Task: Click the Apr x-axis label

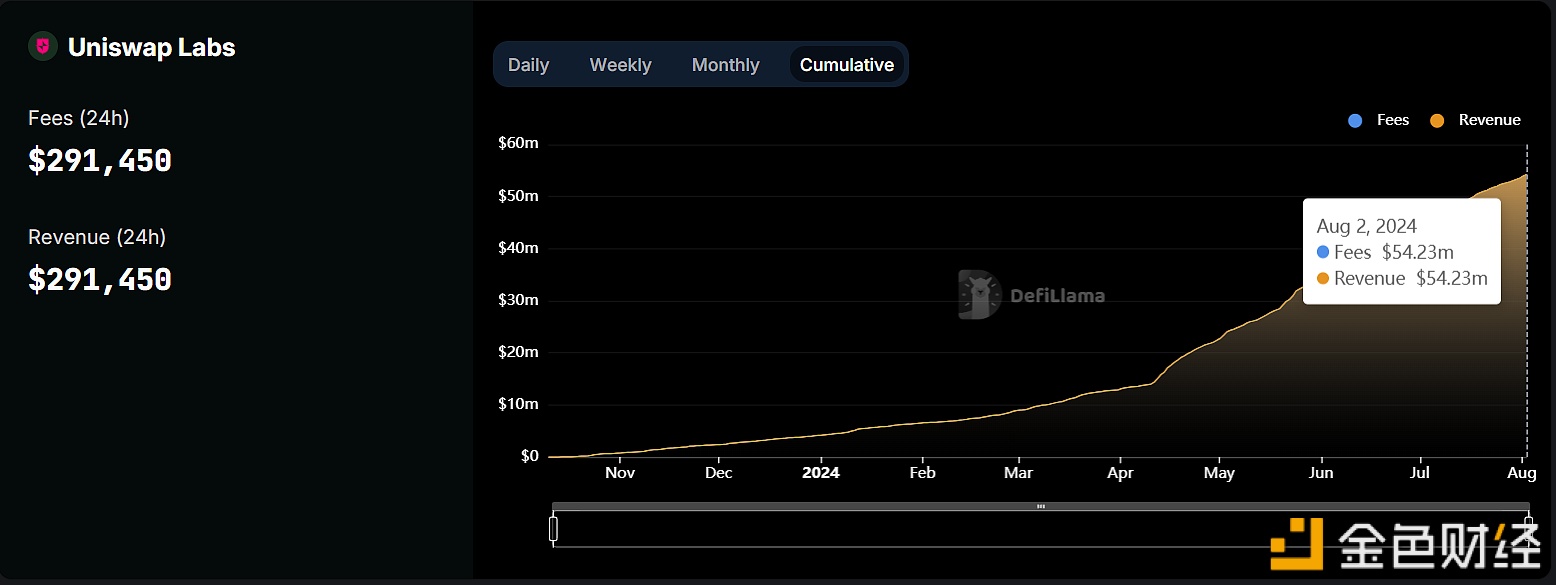Action: [1120, 472]
